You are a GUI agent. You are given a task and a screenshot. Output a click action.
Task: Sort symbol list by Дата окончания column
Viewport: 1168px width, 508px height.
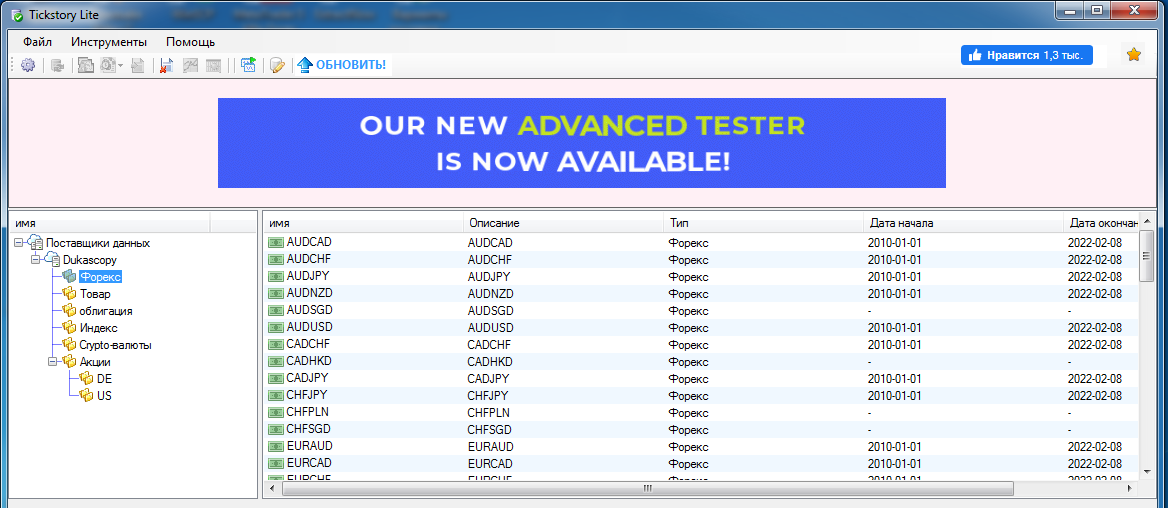(1102, 223)
